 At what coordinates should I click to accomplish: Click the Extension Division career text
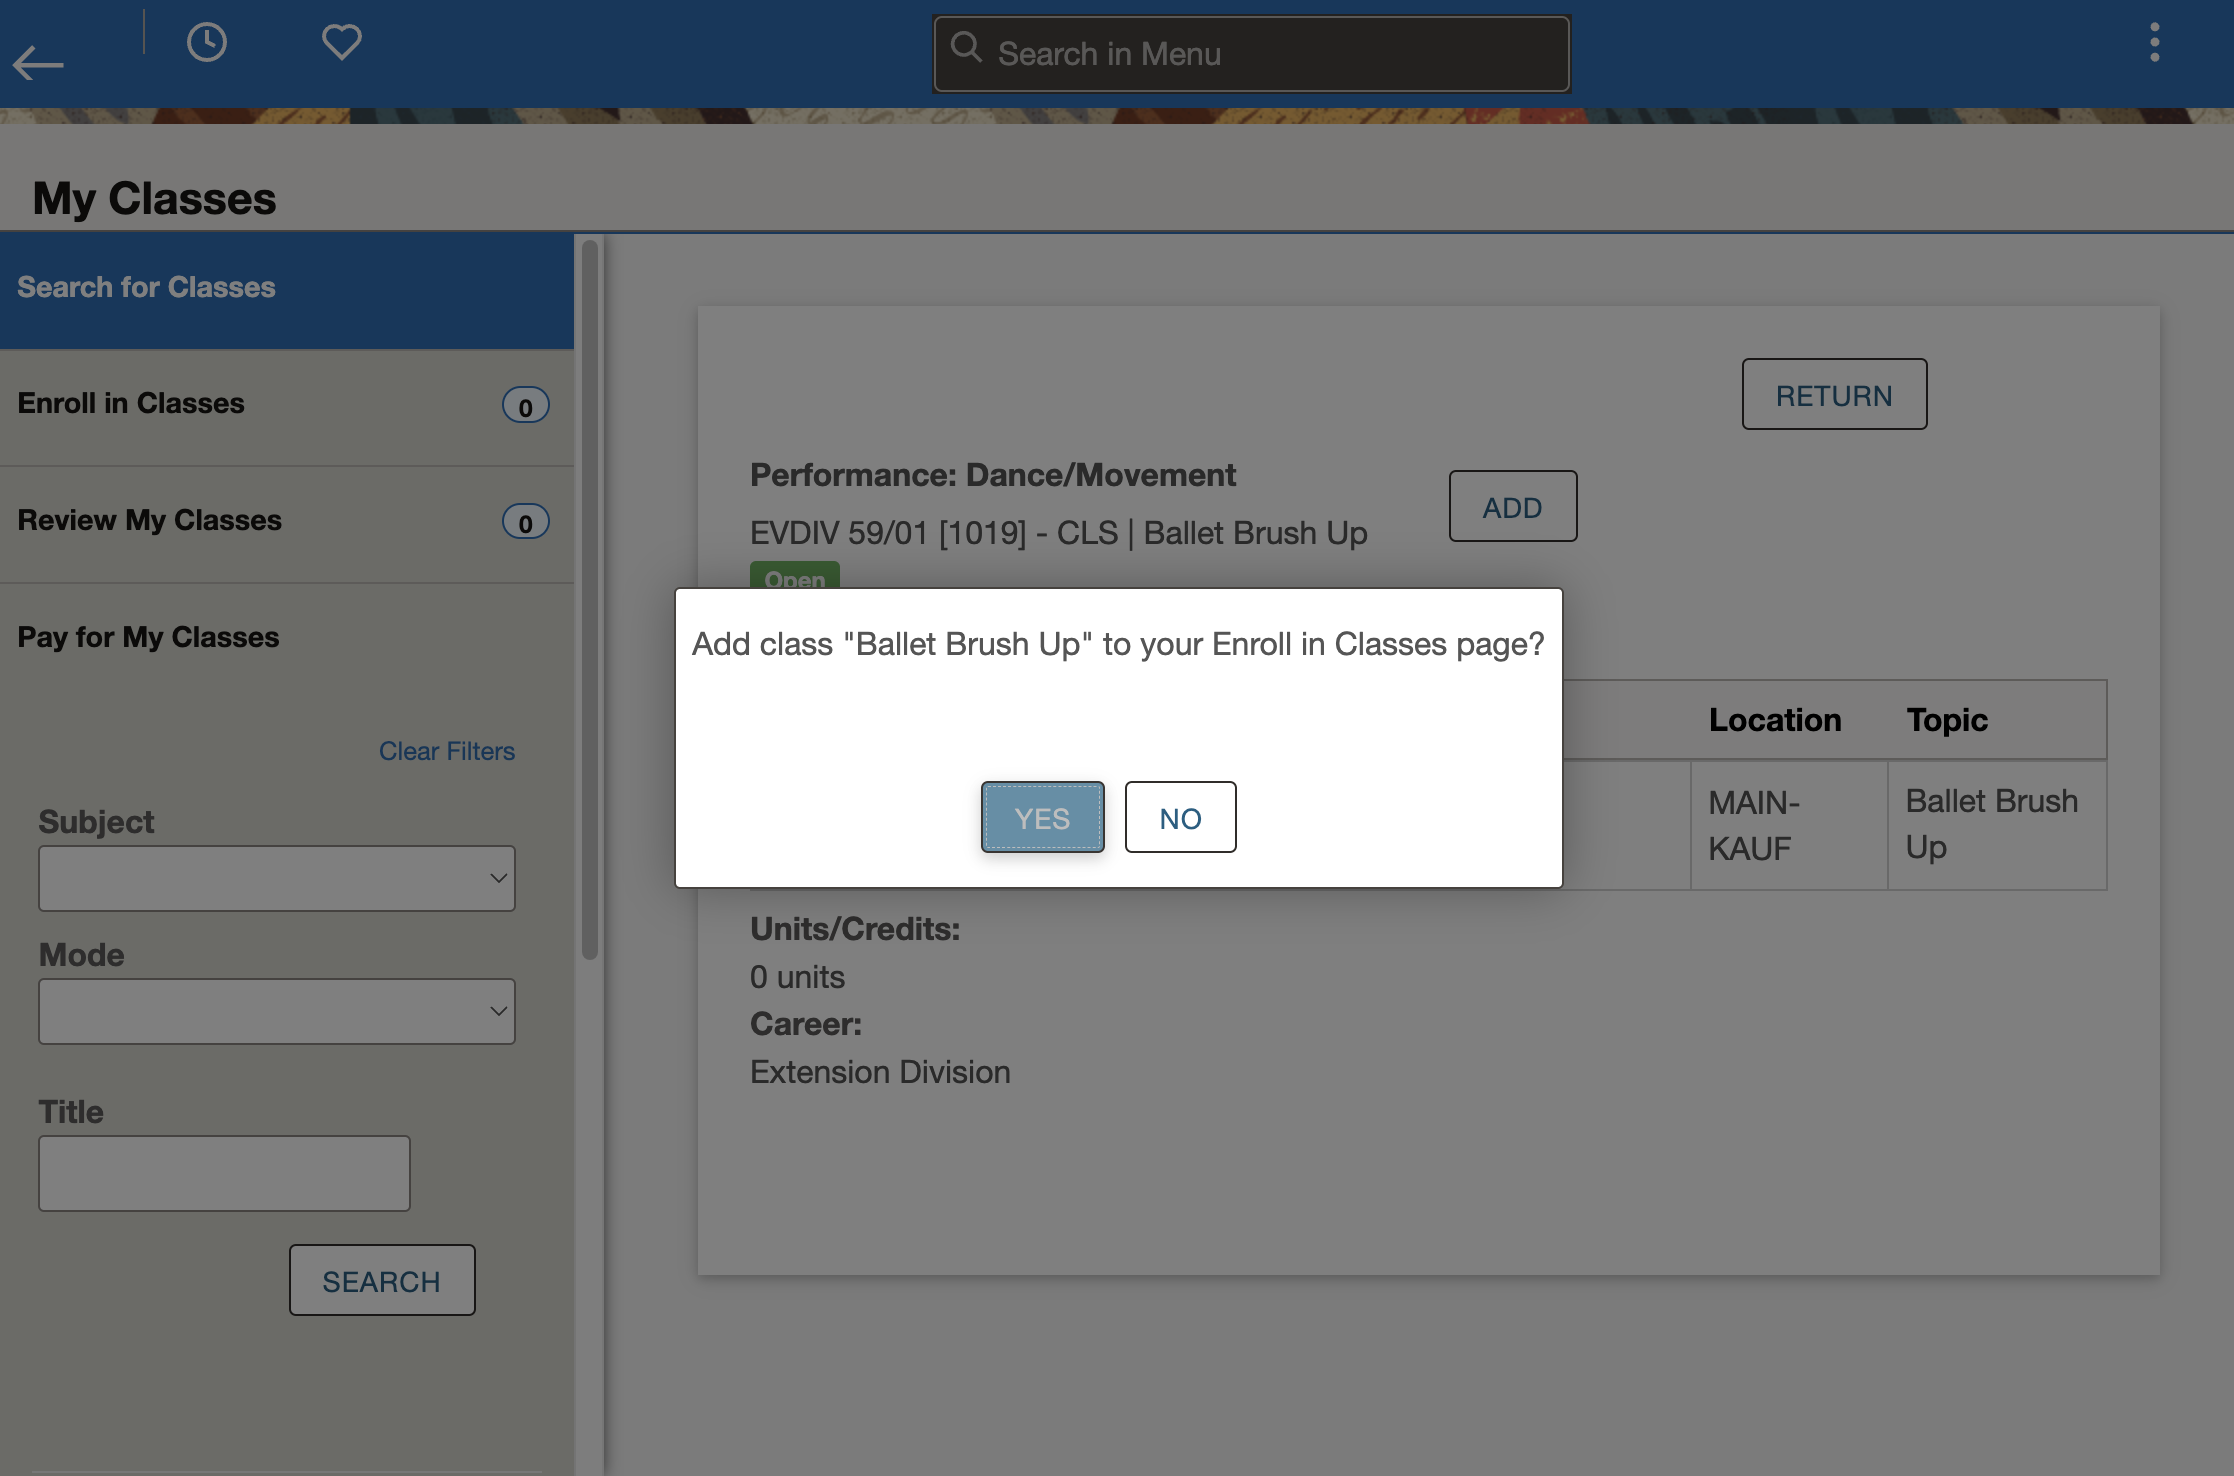pos(880,1072)
